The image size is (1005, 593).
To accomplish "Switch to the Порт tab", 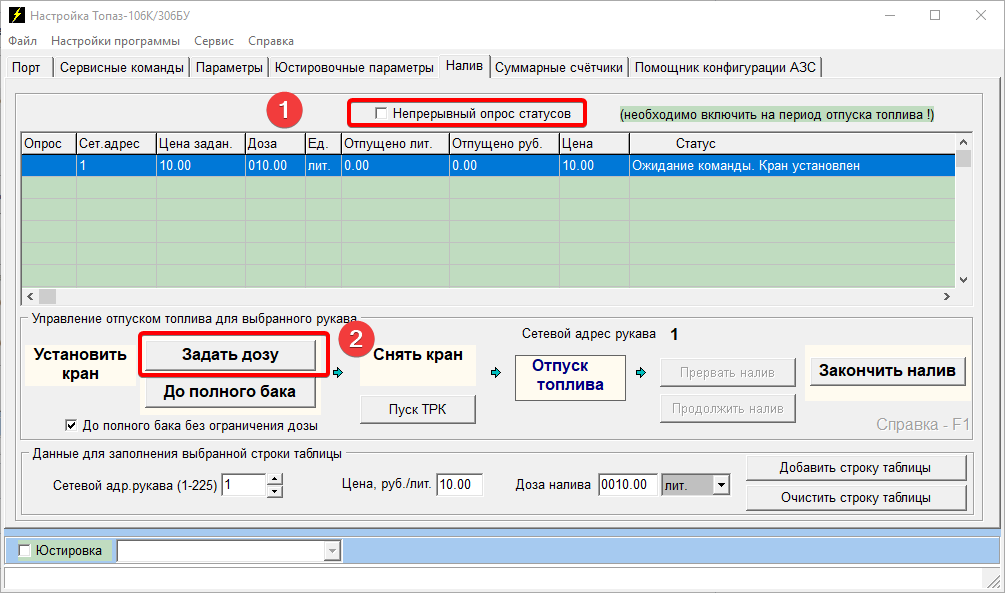I will tap(26, 67).
